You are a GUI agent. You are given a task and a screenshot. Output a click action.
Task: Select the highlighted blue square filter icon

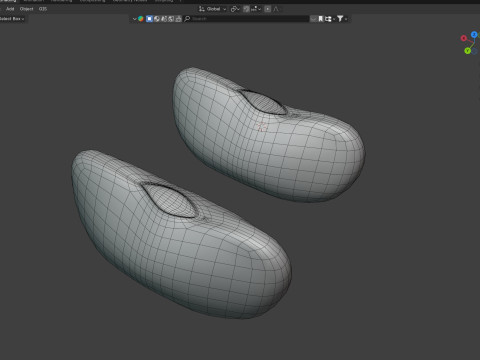[149, 19]
